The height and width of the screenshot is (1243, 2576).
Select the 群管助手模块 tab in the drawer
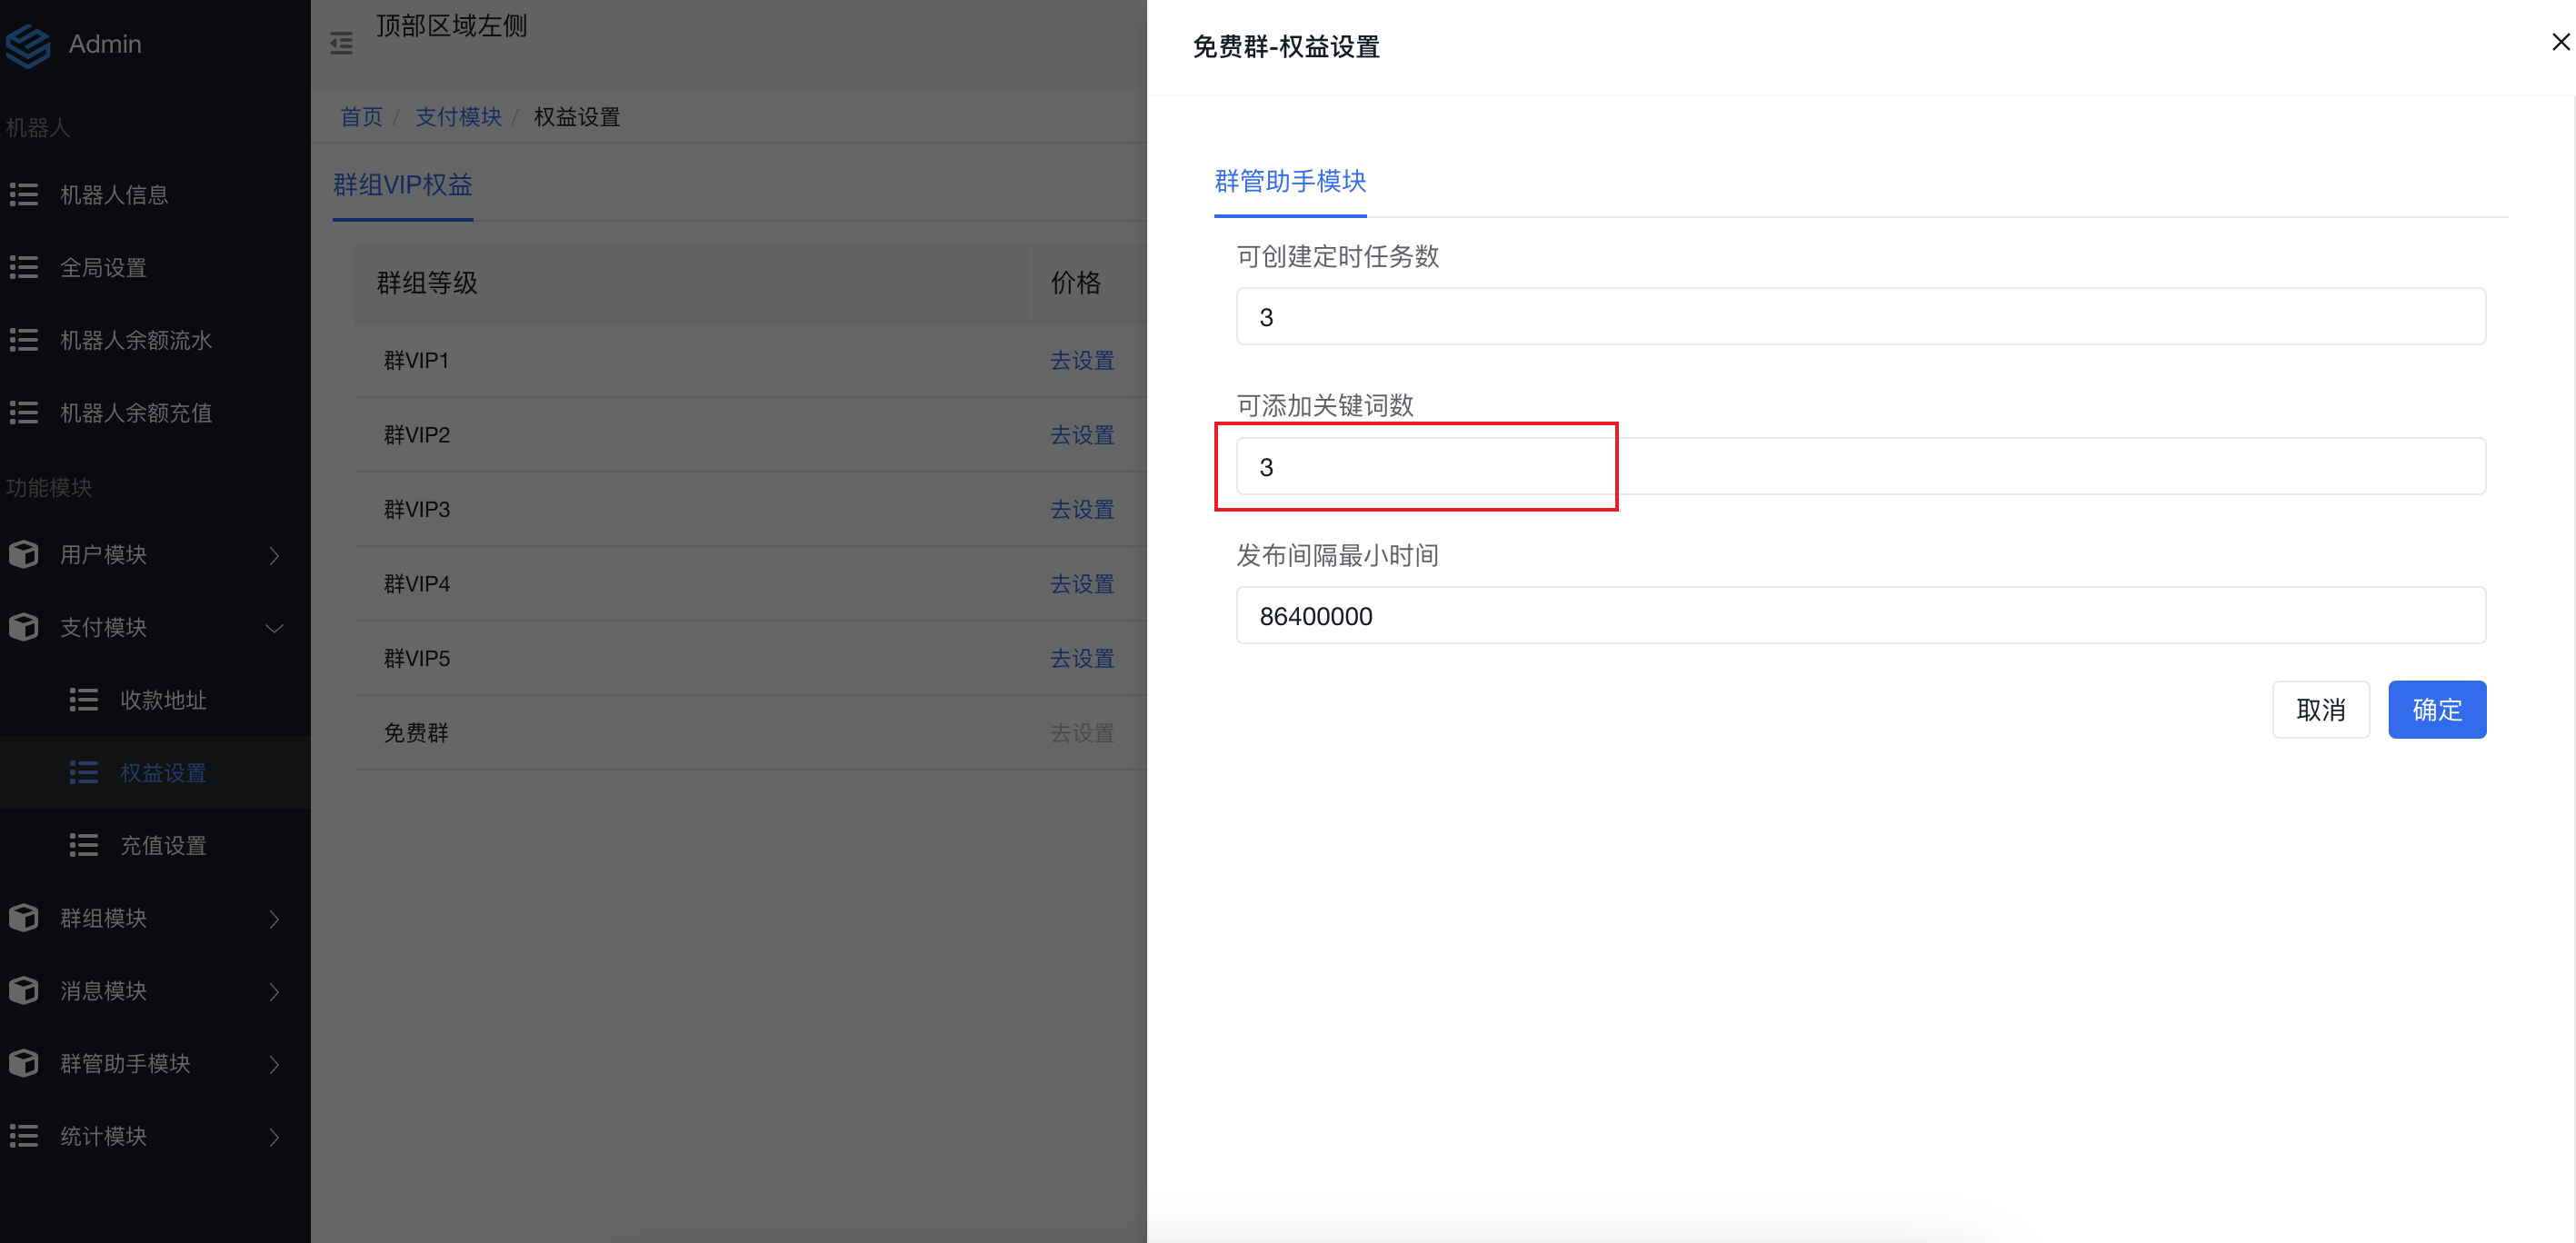click(x=1289, y=181)
